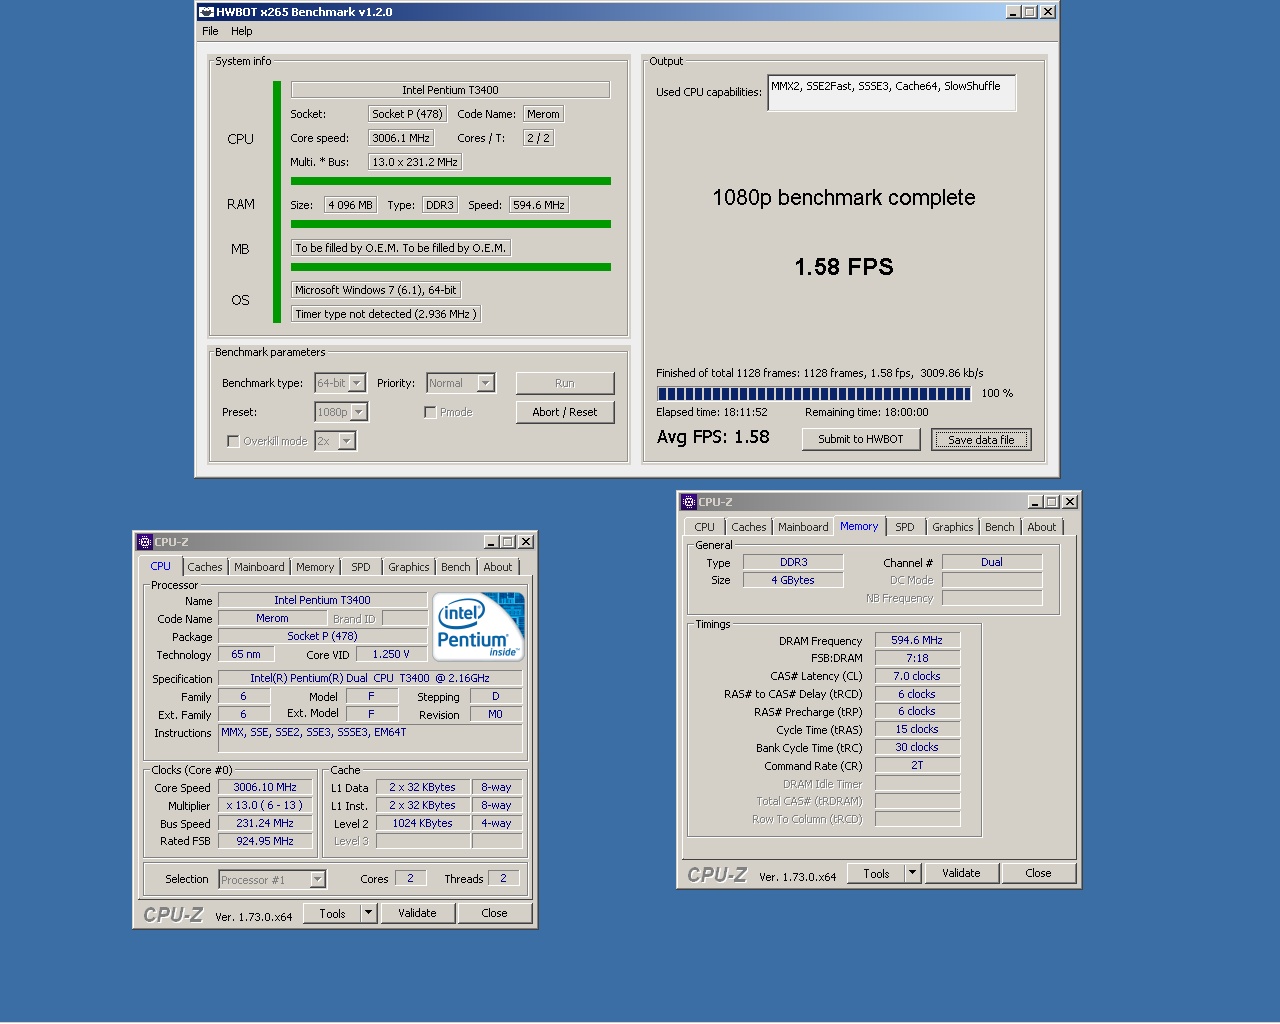Click the Microsoft Windows 7 OS field
This screenshot has height=1024, width=1280.
point(376,290)
